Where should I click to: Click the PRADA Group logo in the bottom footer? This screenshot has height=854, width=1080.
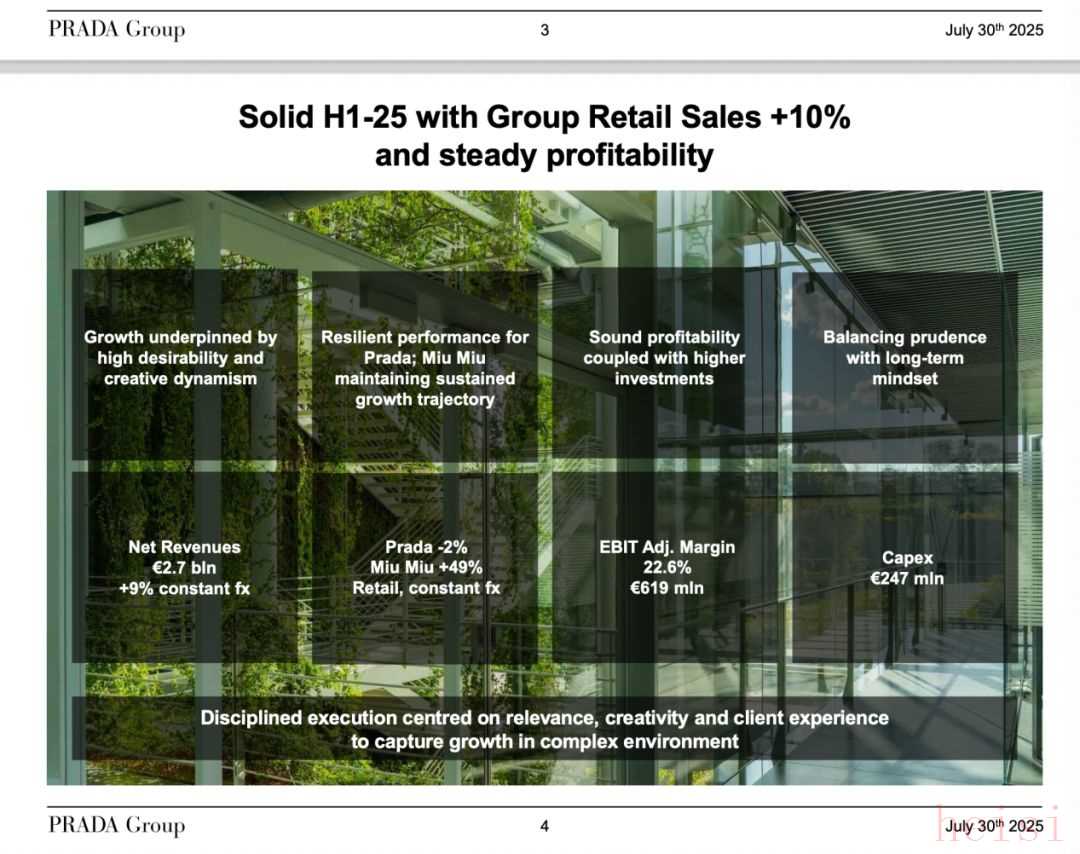coord(116,826)
